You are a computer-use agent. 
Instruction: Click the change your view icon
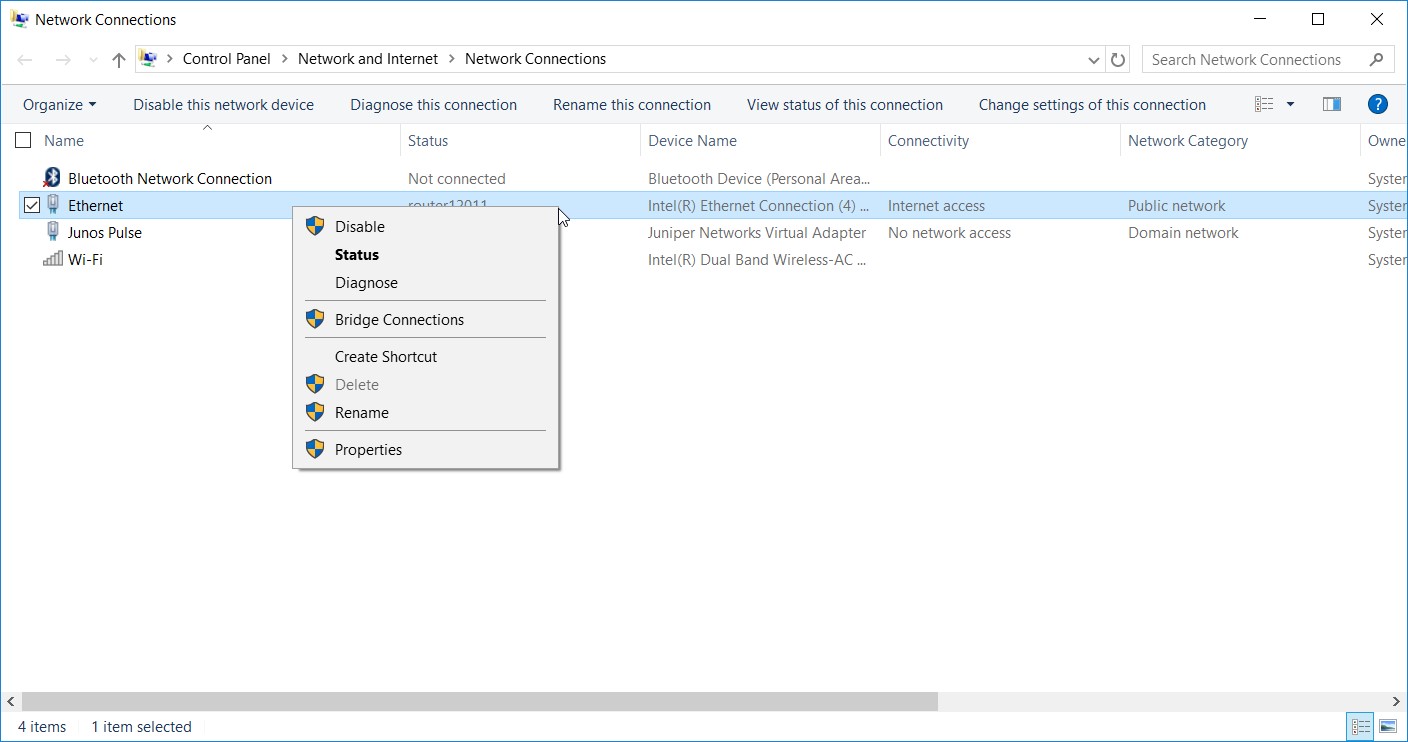[1264, 104]
